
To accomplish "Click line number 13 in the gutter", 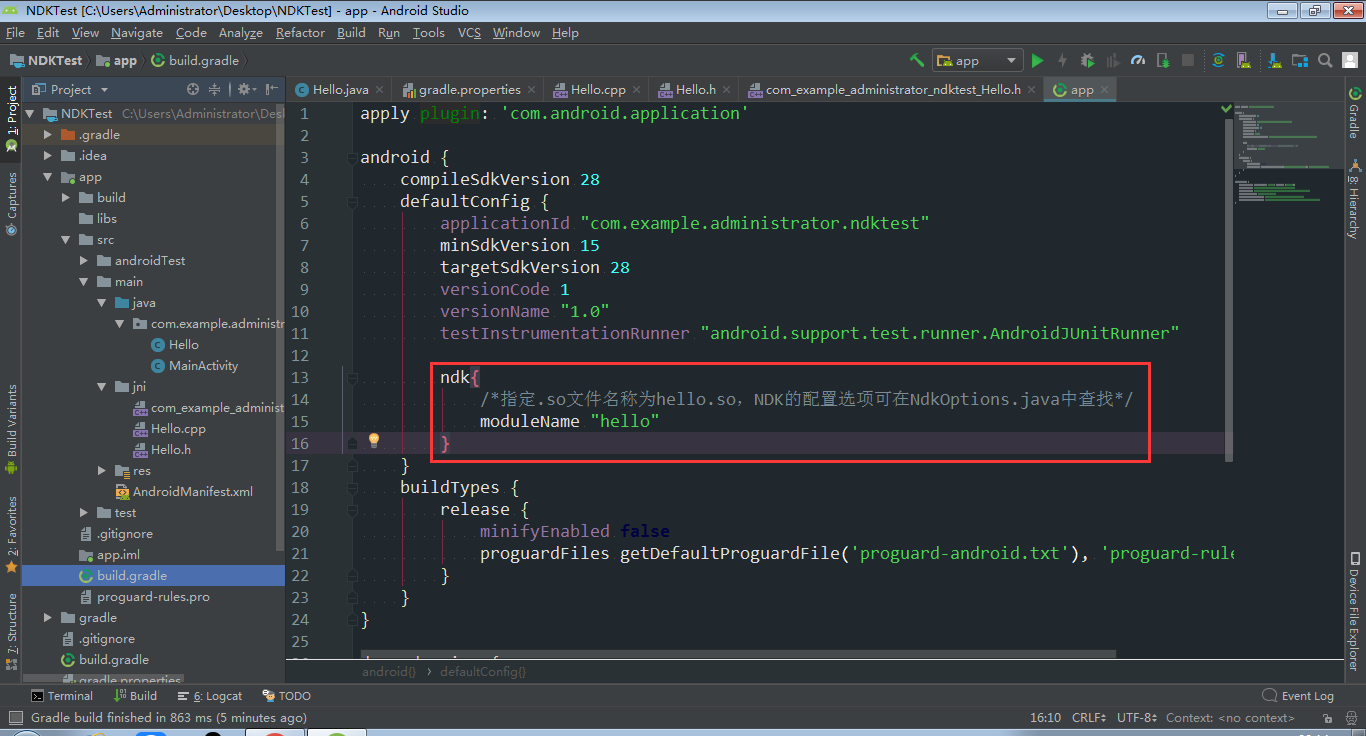I will point(300,377).
